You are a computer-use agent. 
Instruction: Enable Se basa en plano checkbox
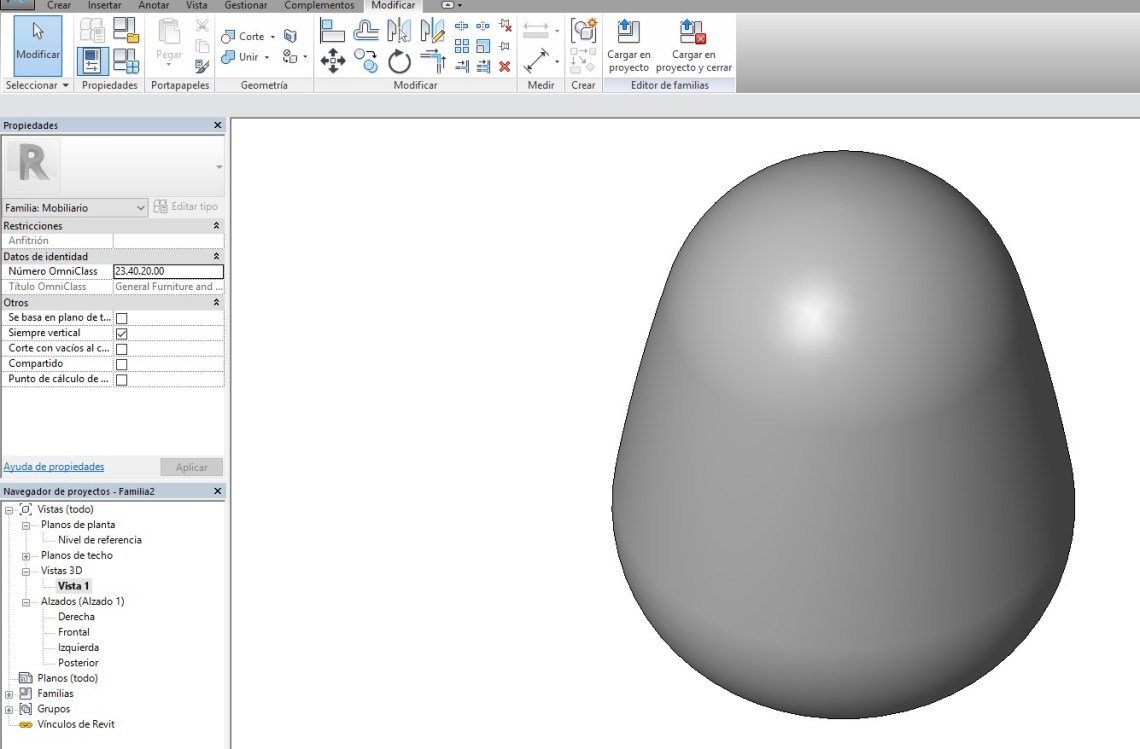coord(122,318)
